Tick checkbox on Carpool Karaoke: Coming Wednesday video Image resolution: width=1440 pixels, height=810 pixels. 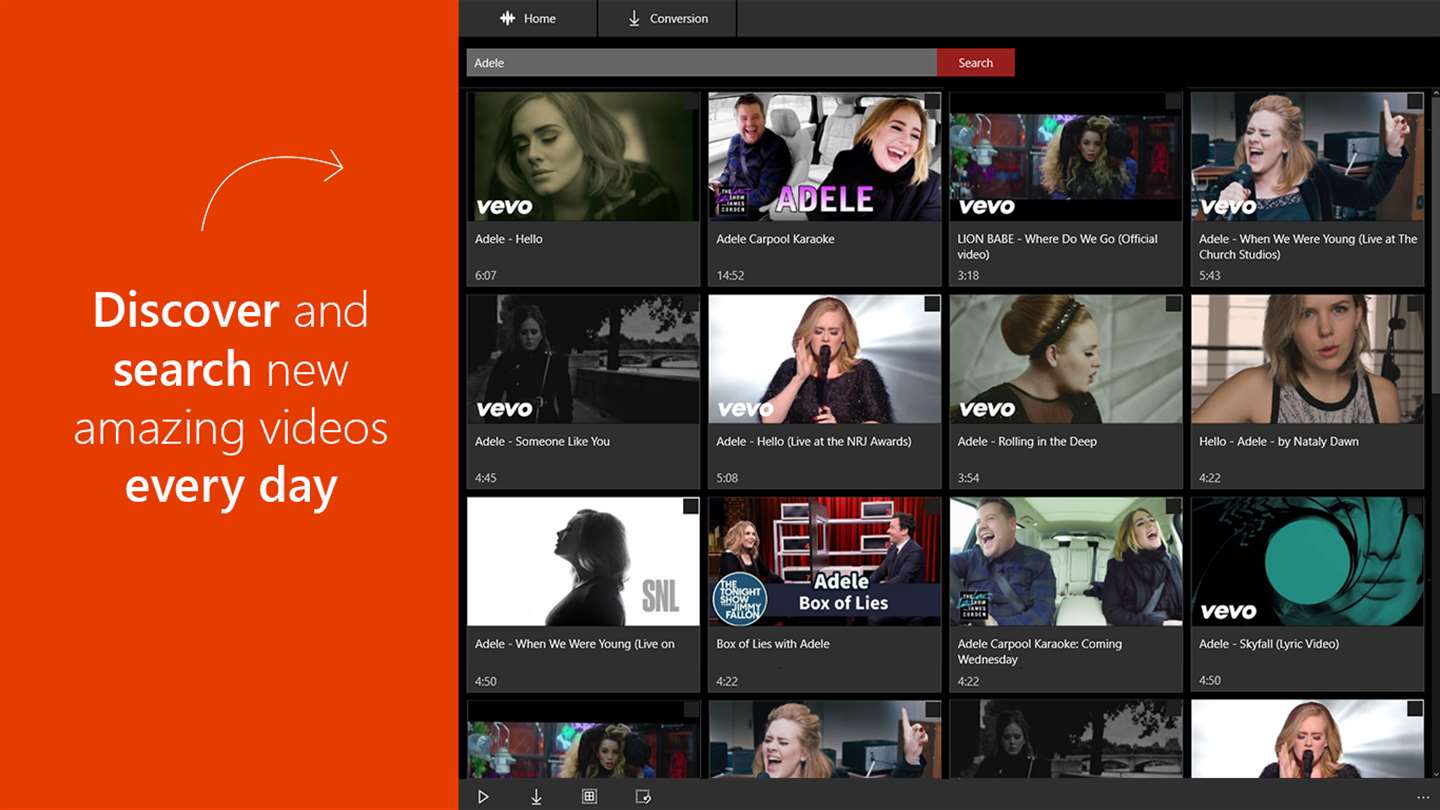1174,506
